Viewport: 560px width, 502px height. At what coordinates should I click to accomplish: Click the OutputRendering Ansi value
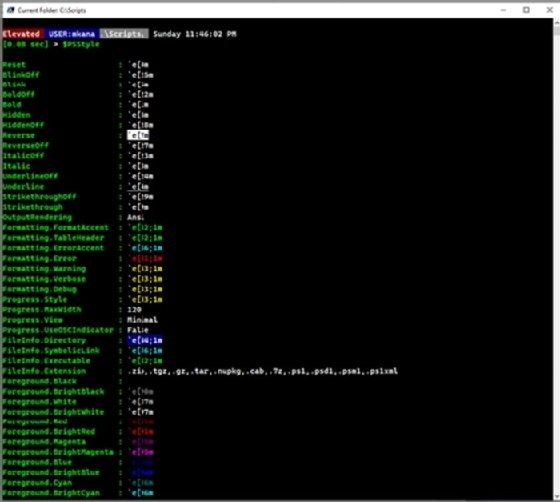point(136,217)
